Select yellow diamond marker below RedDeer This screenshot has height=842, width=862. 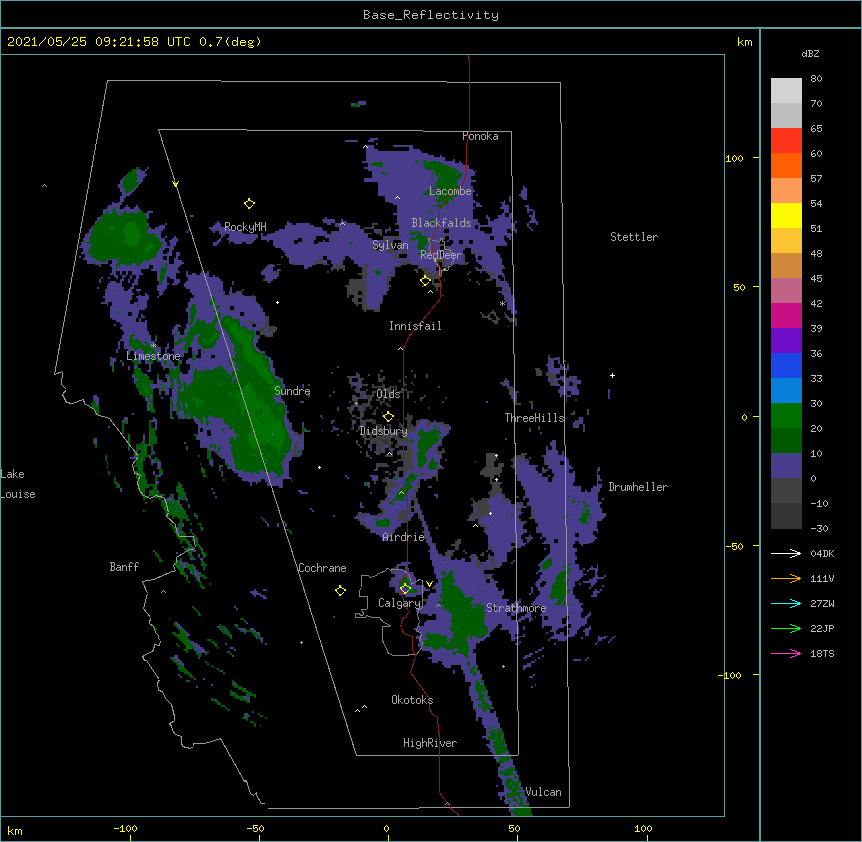[425, 281]
